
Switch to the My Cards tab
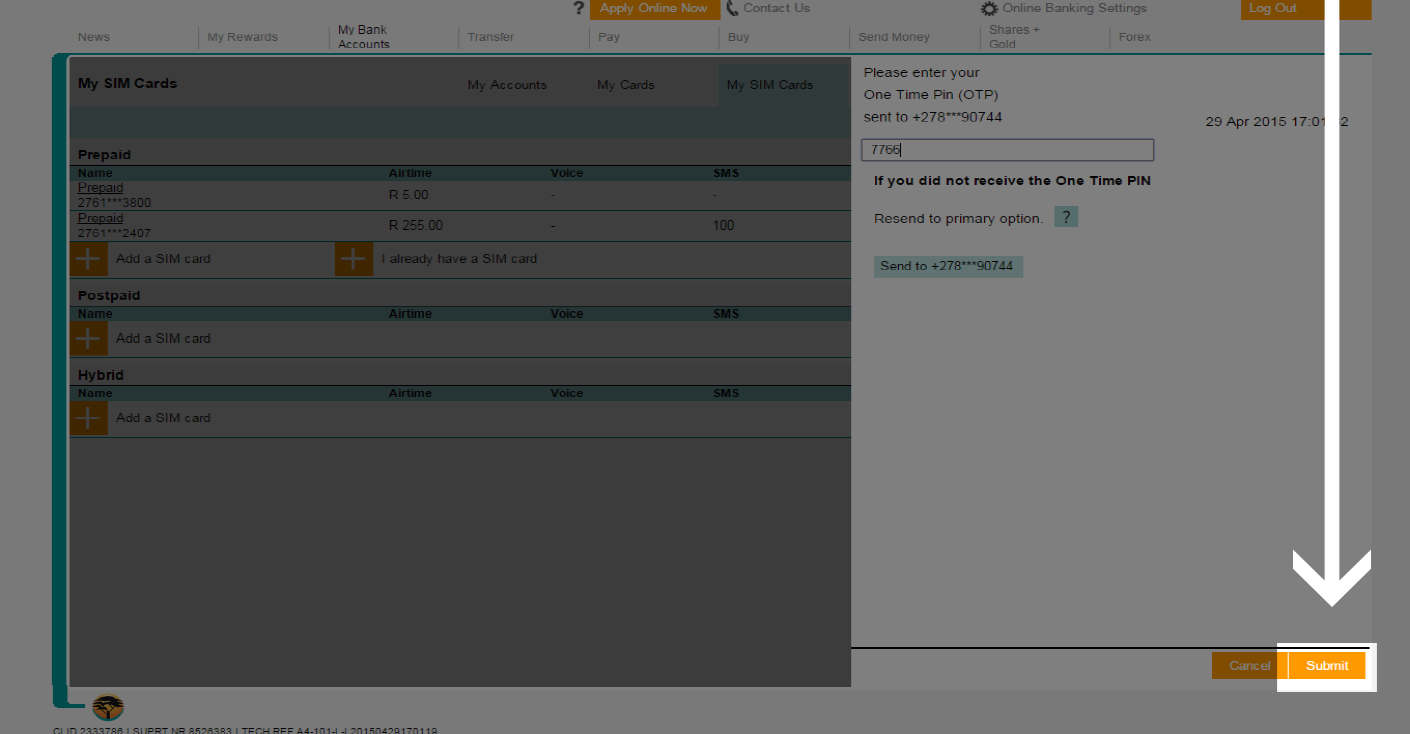(625, 85)
